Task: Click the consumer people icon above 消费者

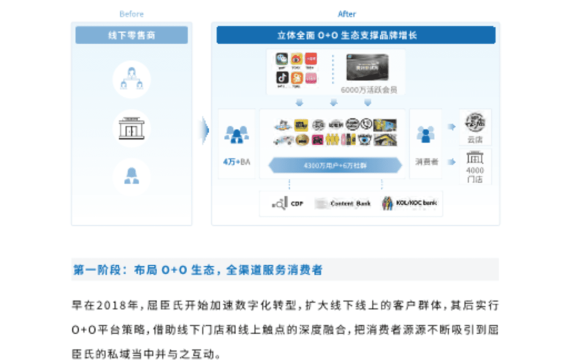Action: pos(426,134)
